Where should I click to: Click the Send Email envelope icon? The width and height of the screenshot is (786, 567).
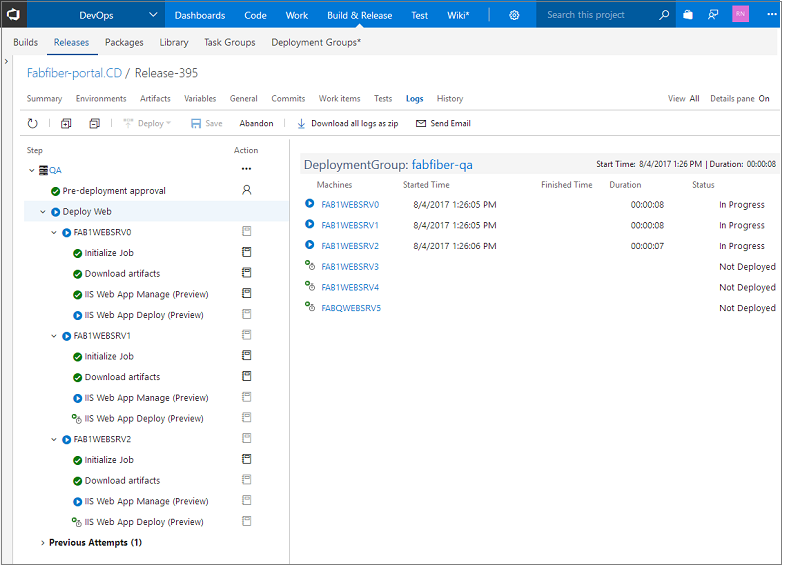point(421,124)
